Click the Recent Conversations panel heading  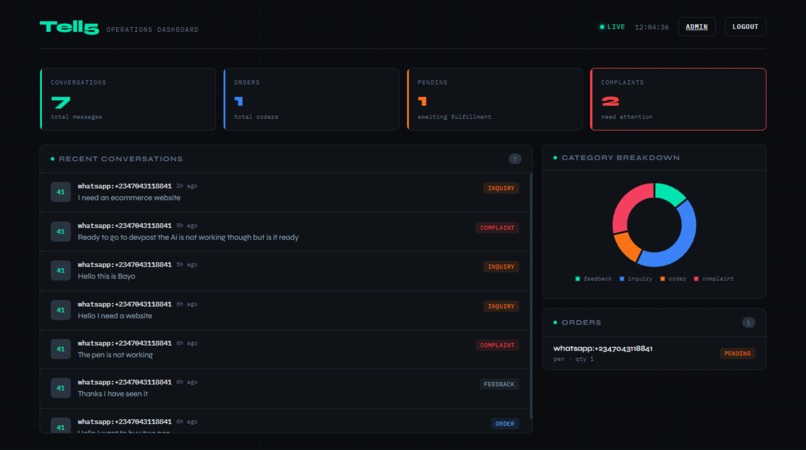[121, 159]
